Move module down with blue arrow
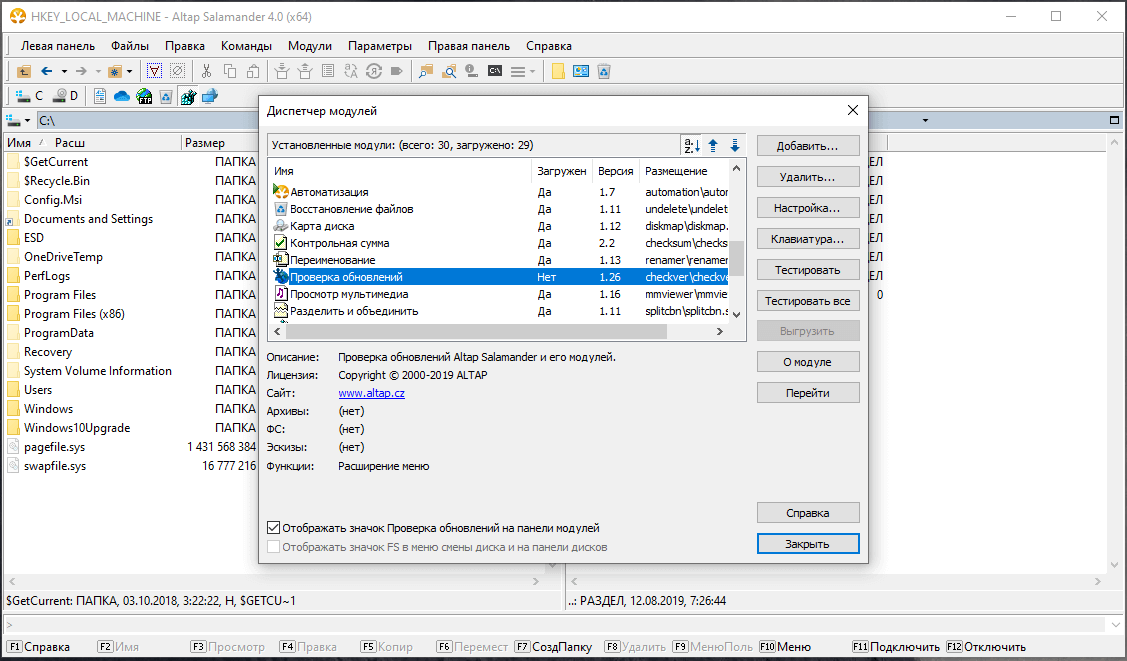 pyautogui.click(x=735, y=145)
